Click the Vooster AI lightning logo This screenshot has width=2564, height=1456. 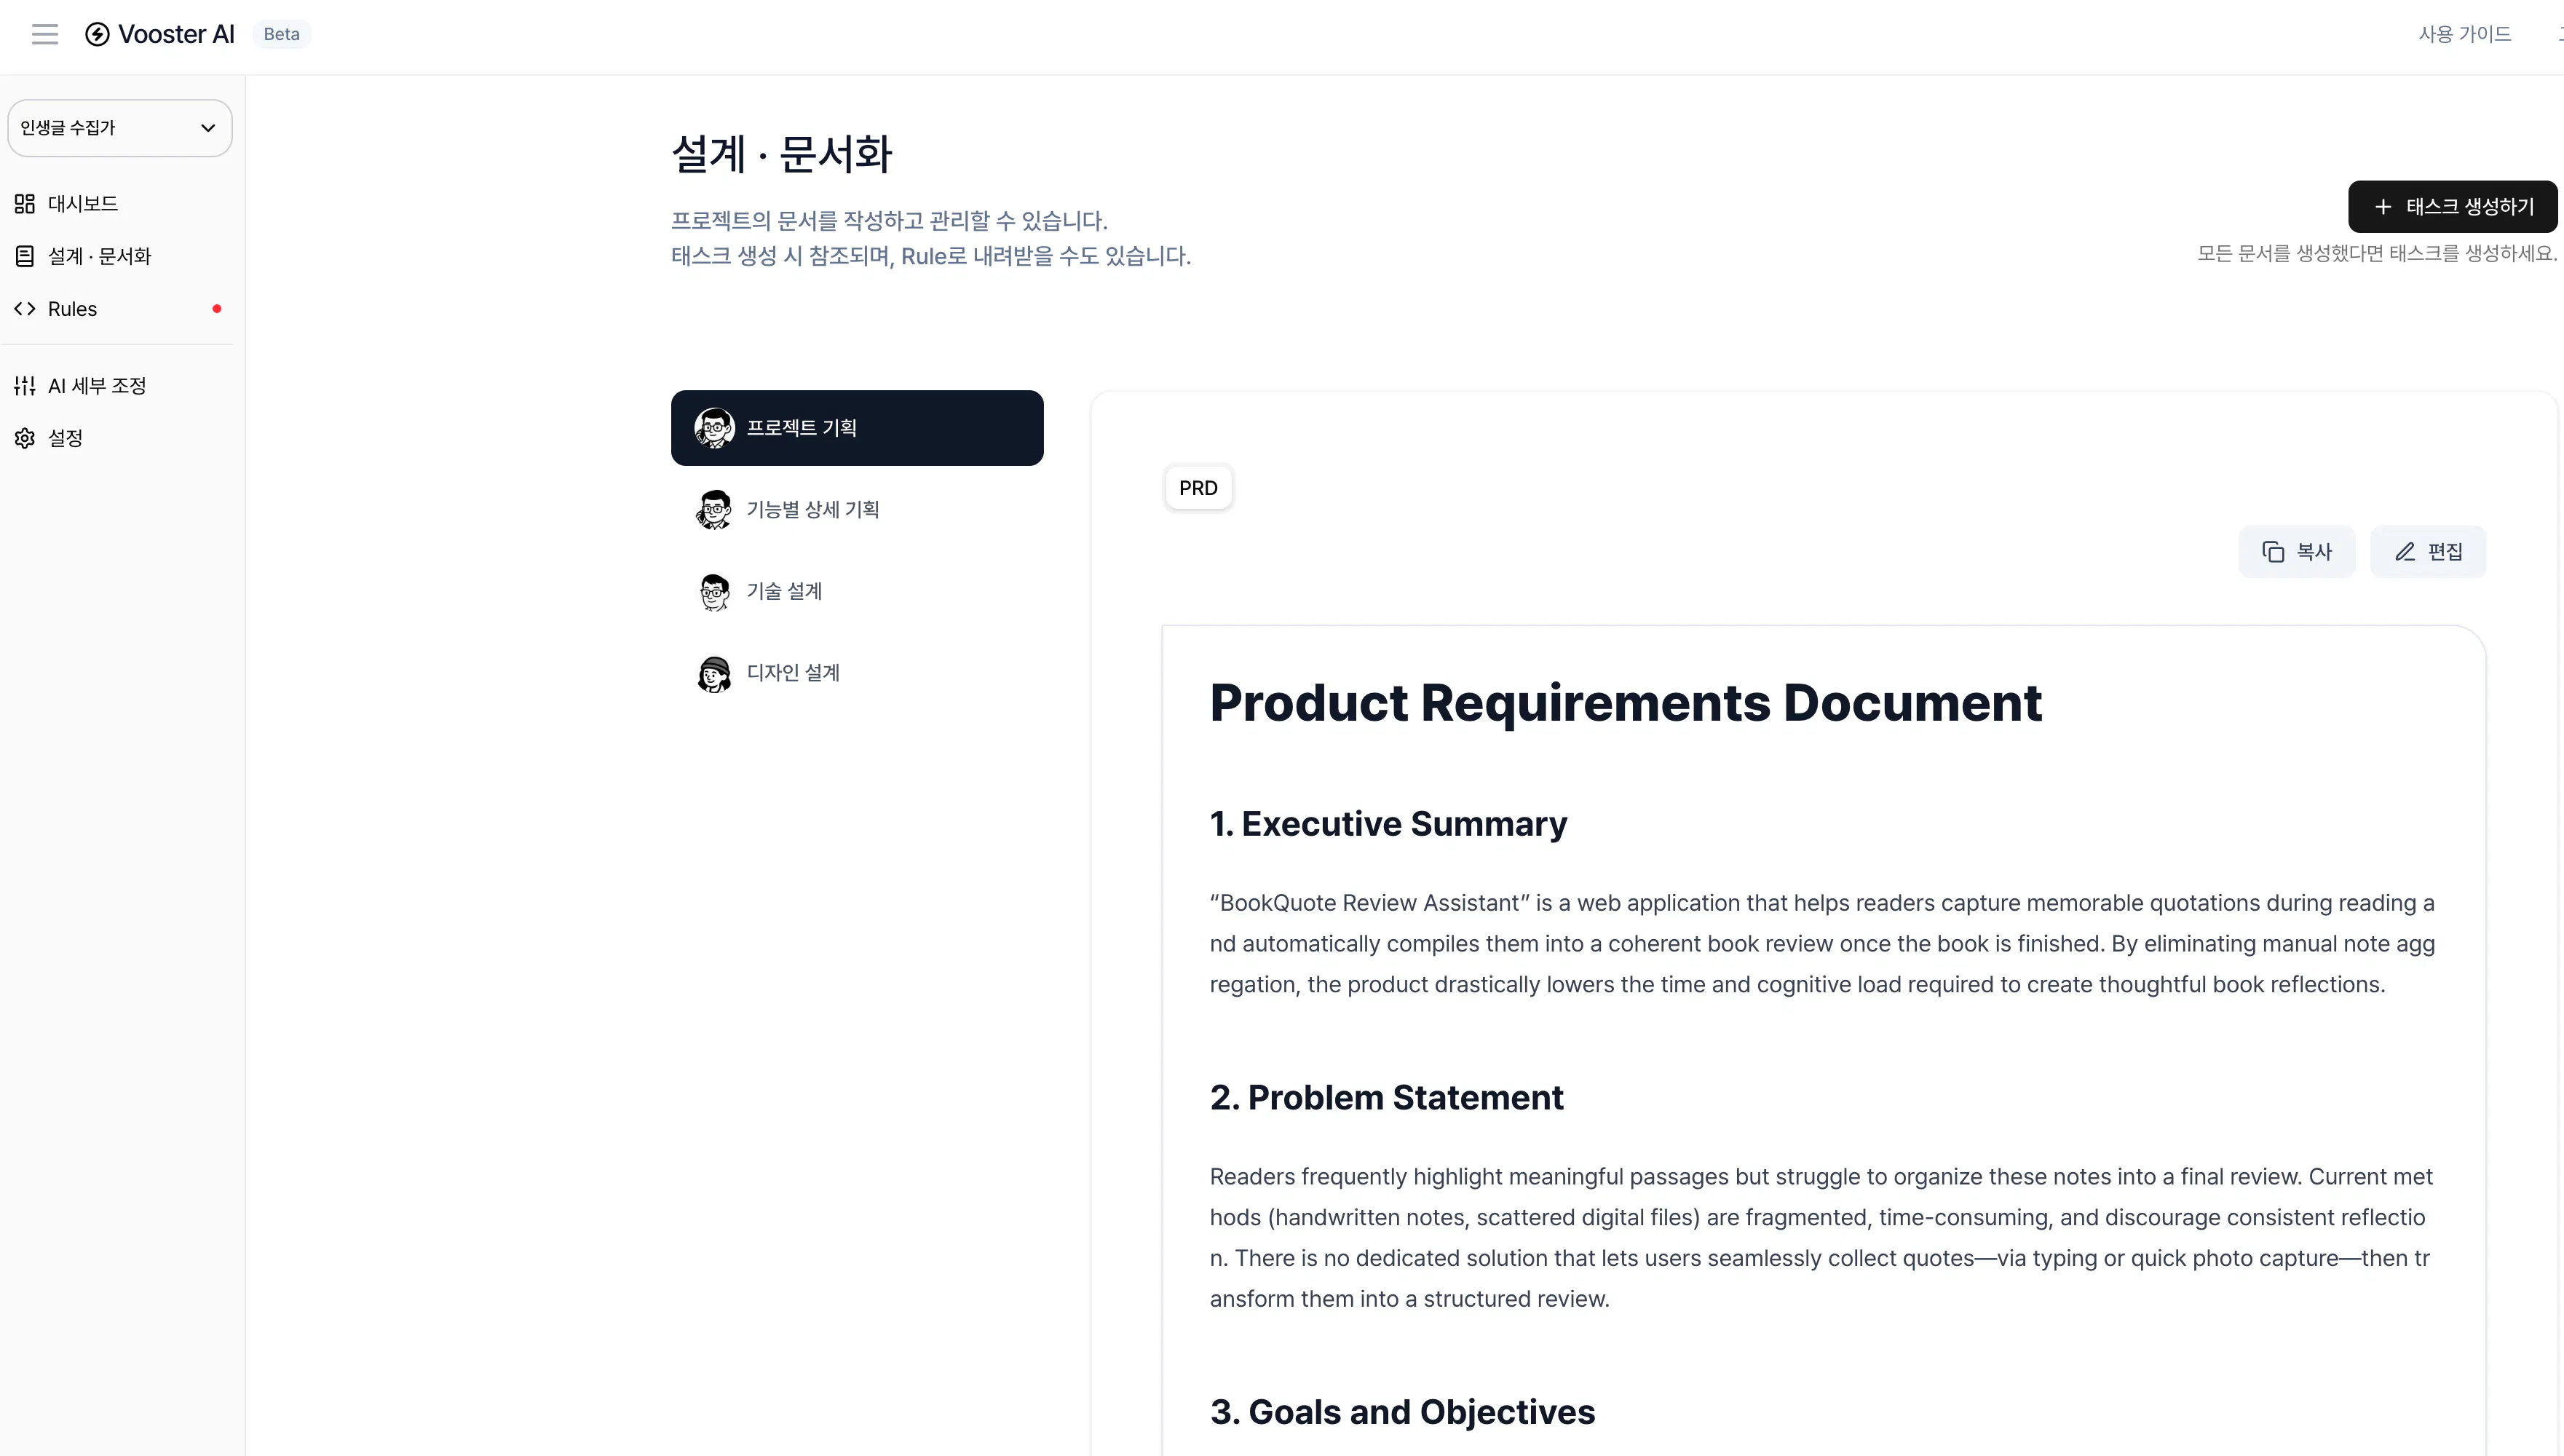pyautogui.click(x=96, y=33)
